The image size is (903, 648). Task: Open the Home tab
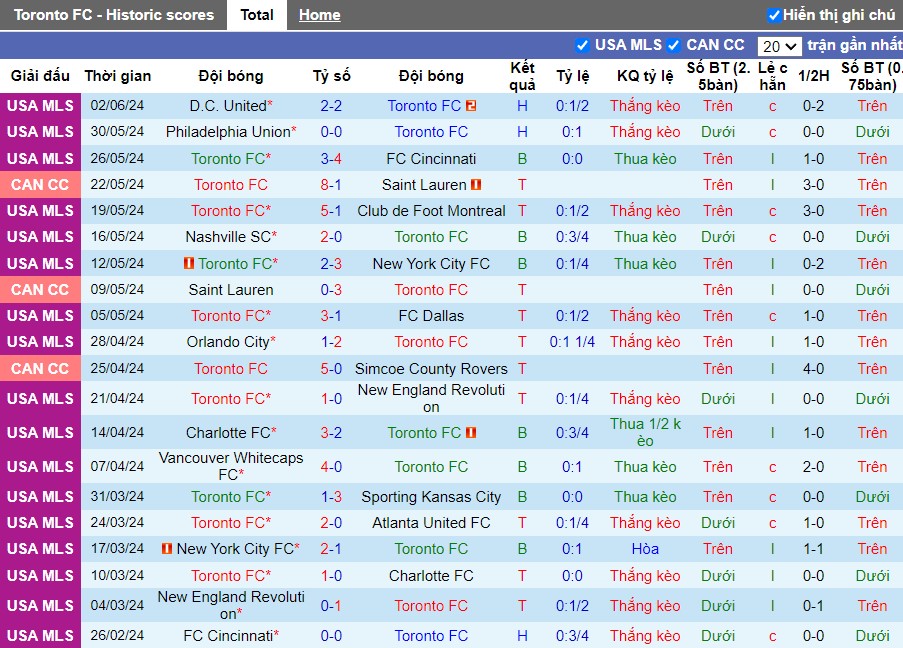point(320,15)
